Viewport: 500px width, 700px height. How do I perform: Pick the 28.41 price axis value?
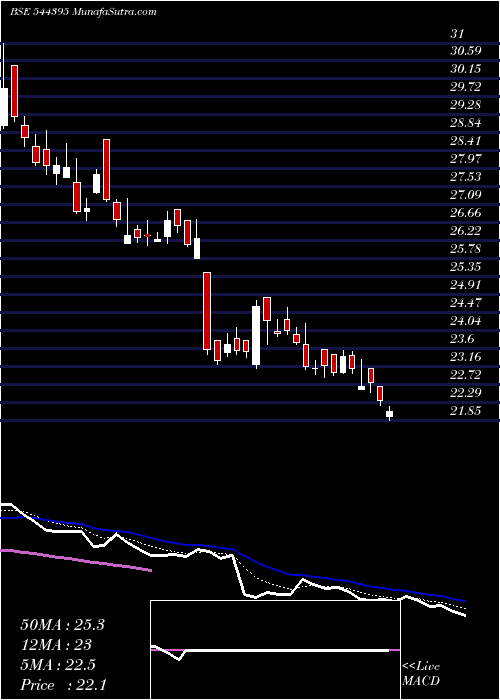[x=466, y=142]
